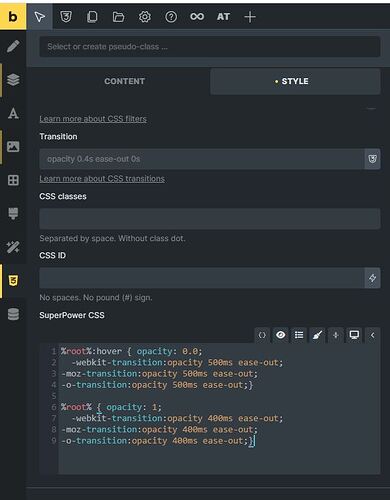Open the paint roller sidebar icon

coord(13,214)
